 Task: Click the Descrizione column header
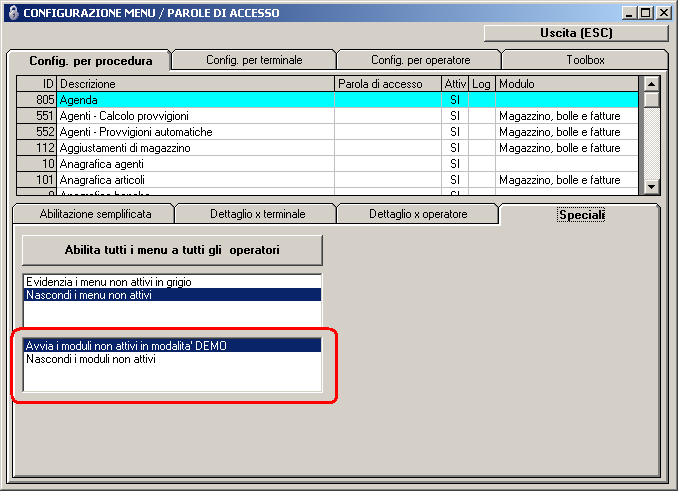(x=196, y=84)
